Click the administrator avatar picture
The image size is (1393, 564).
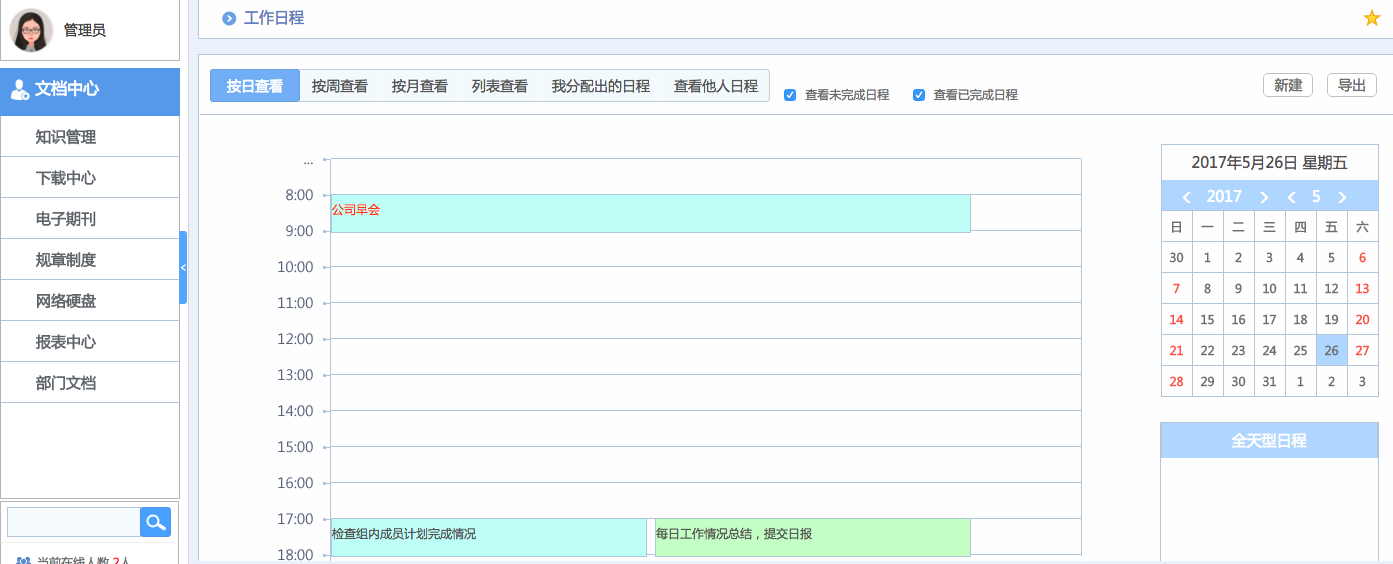[31, 30]
